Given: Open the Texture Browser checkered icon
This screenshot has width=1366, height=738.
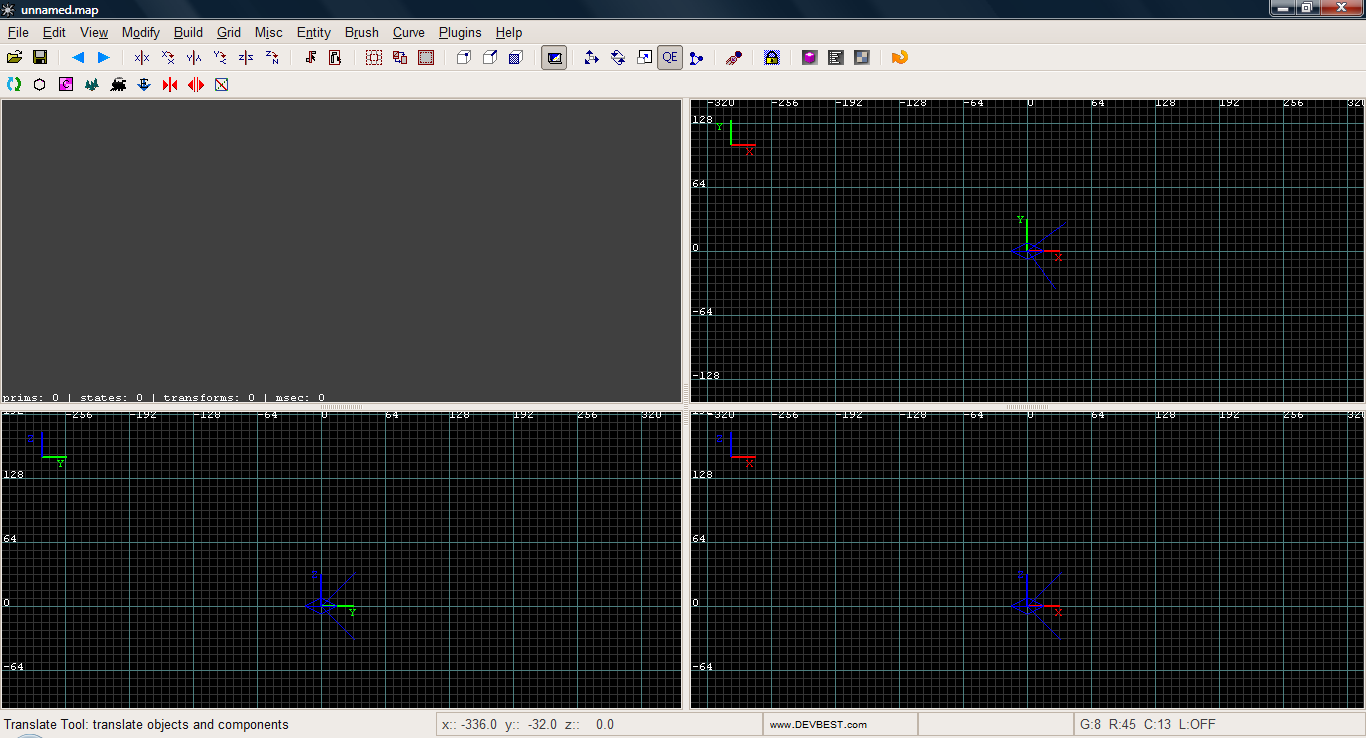Looking at the screenshot, I should [x=862, y=58].
